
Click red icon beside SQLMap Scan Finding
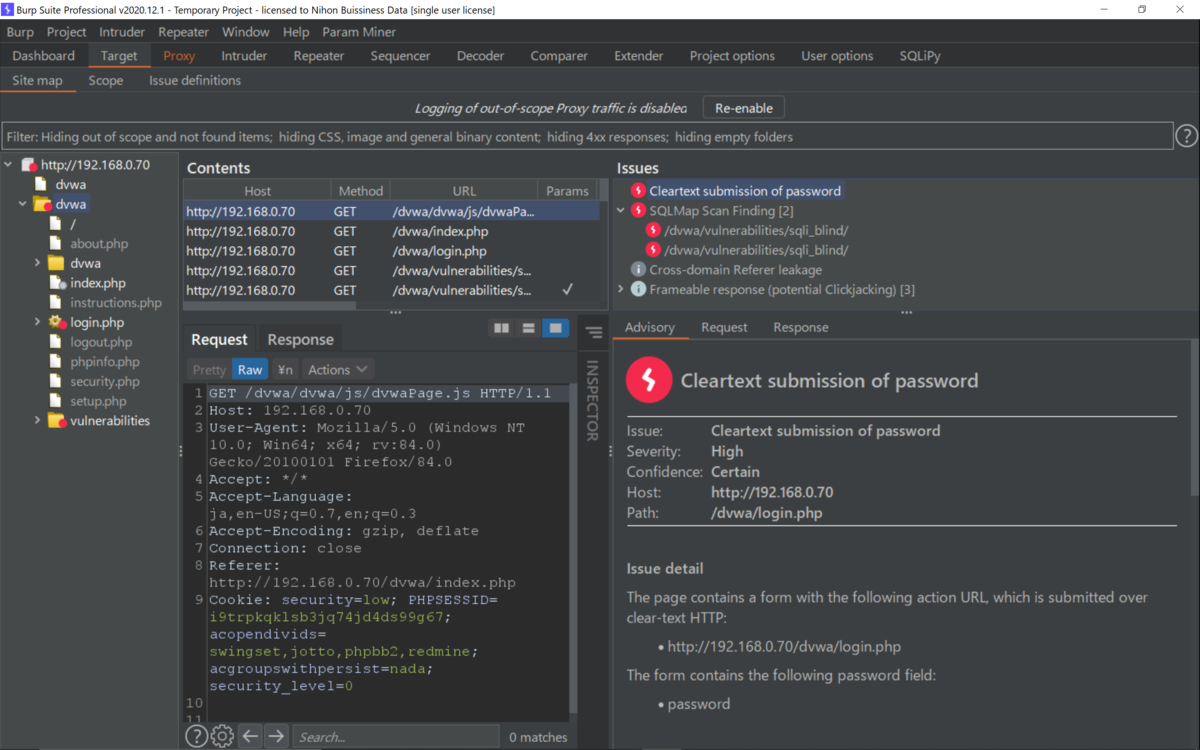tap(638, 211)
